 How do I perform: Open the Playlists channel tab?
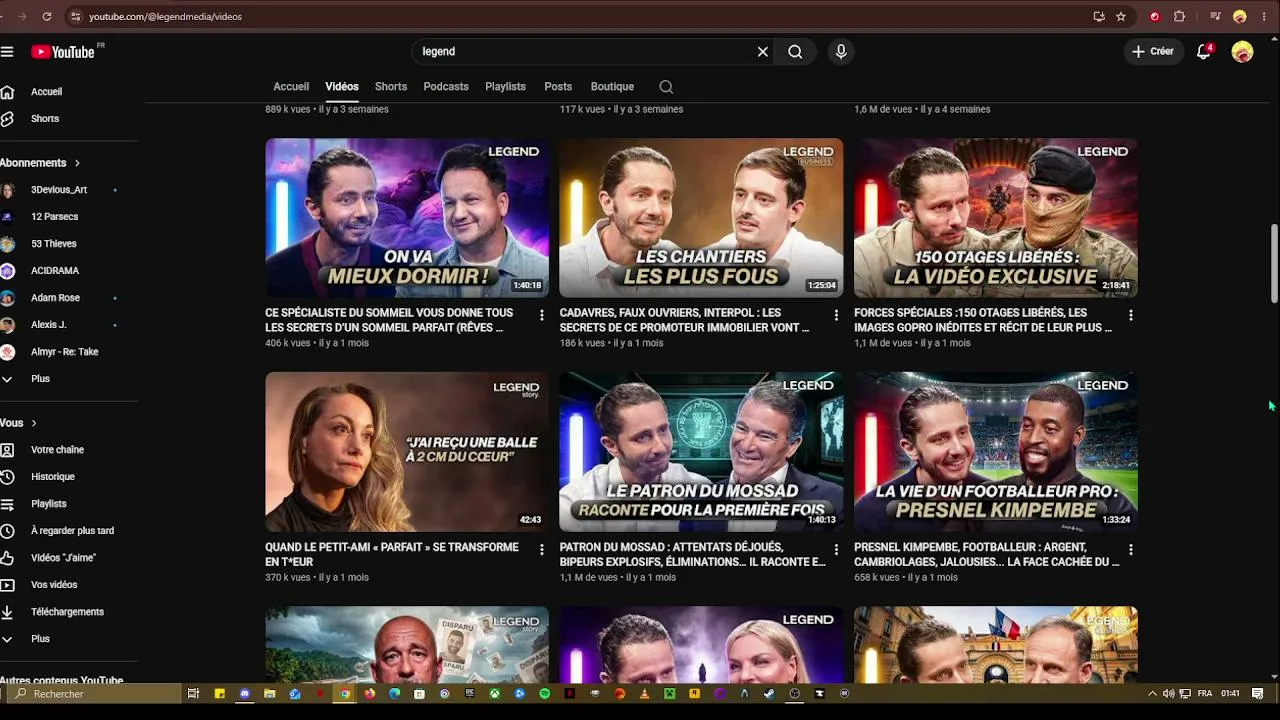[505, 87]
